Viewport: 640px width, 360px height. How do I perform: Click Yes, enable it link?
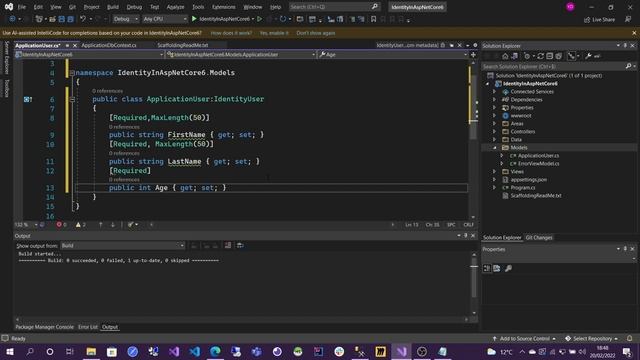pyautogui.click(x=274, y=33)
